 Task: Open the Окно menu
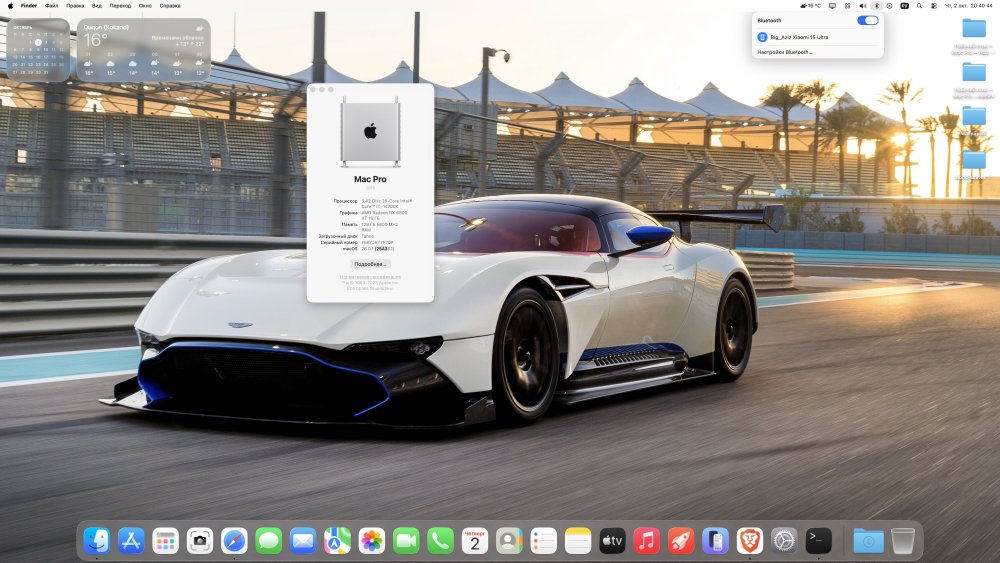[x=145, y=6]
